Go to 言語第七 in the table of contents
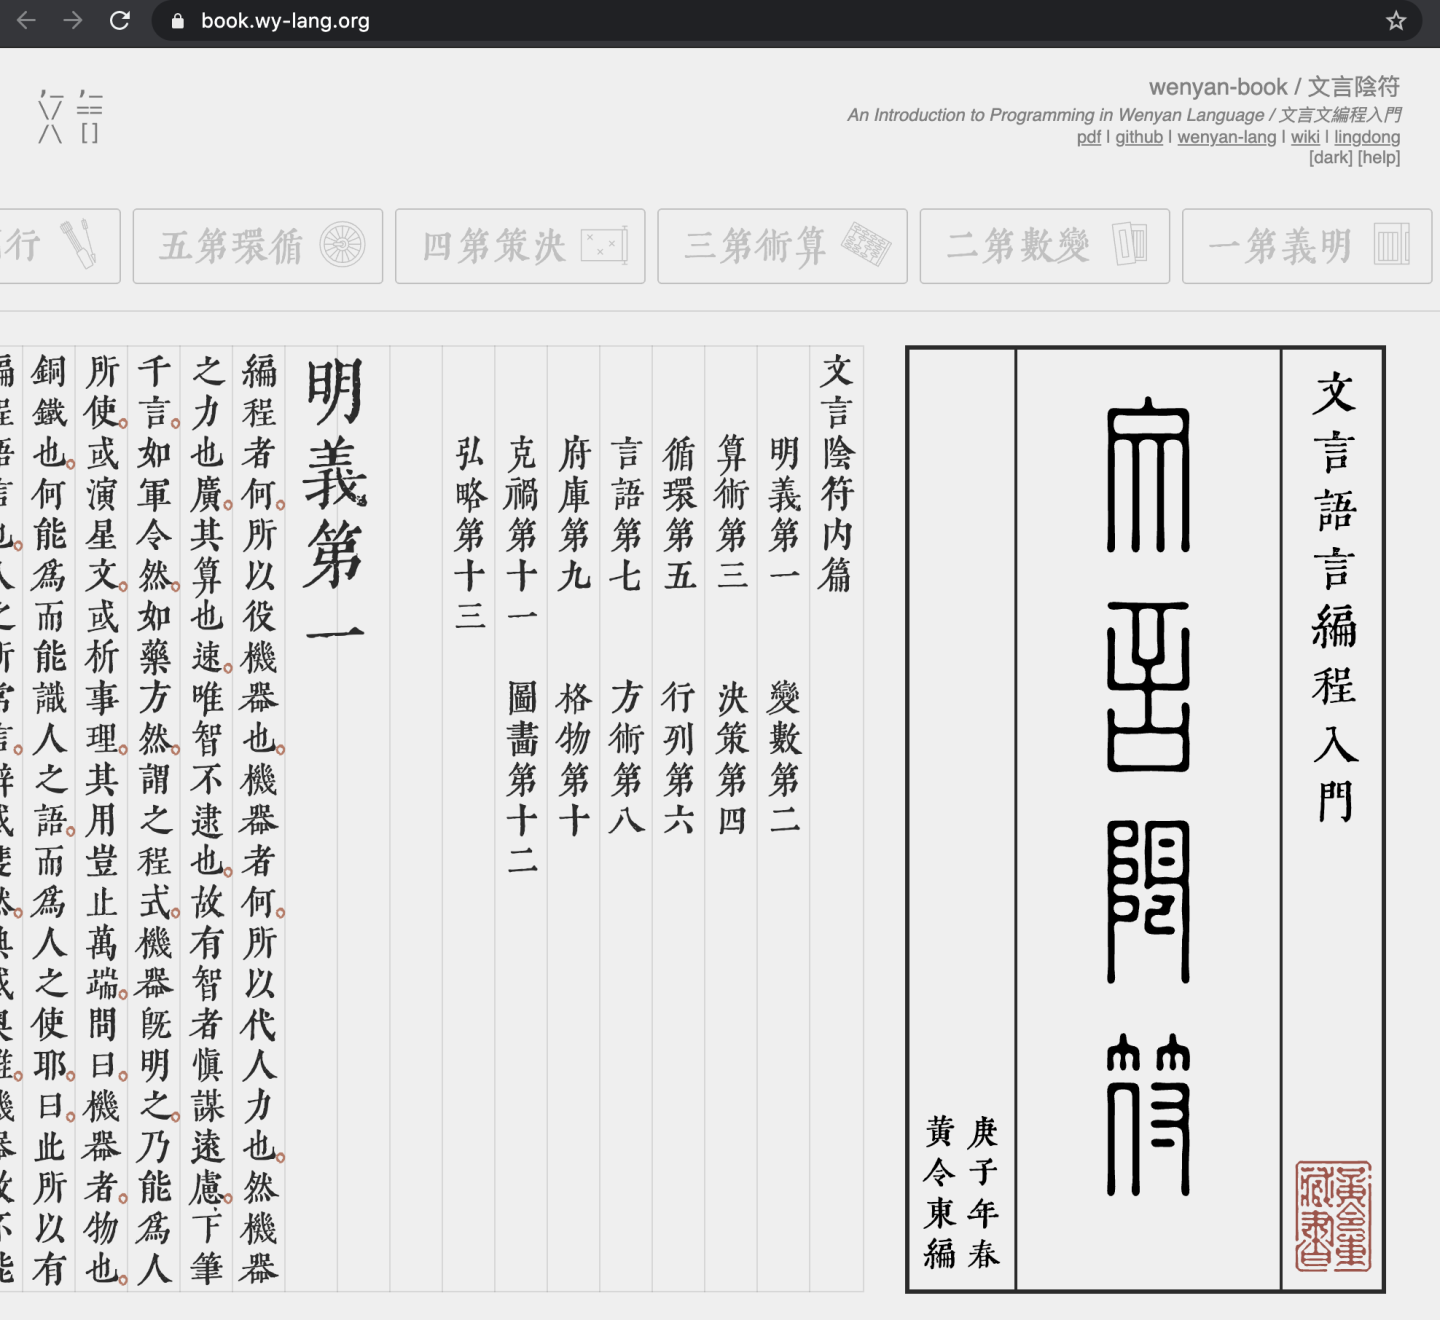1440x1320 pixels. [627, 512]
